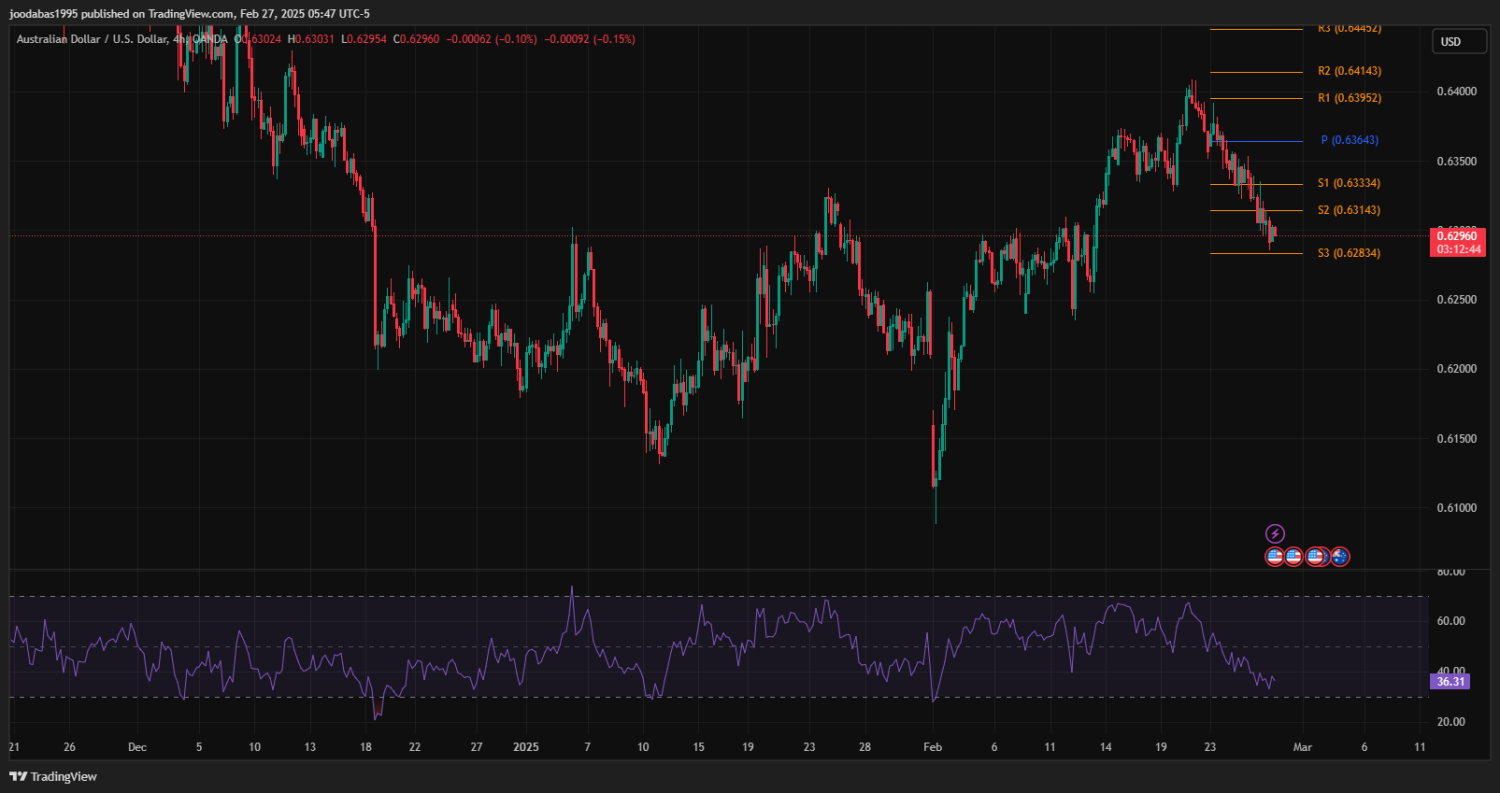Open the Australian flag economic event marker

pyautogui.click(x=1340, y=556)
